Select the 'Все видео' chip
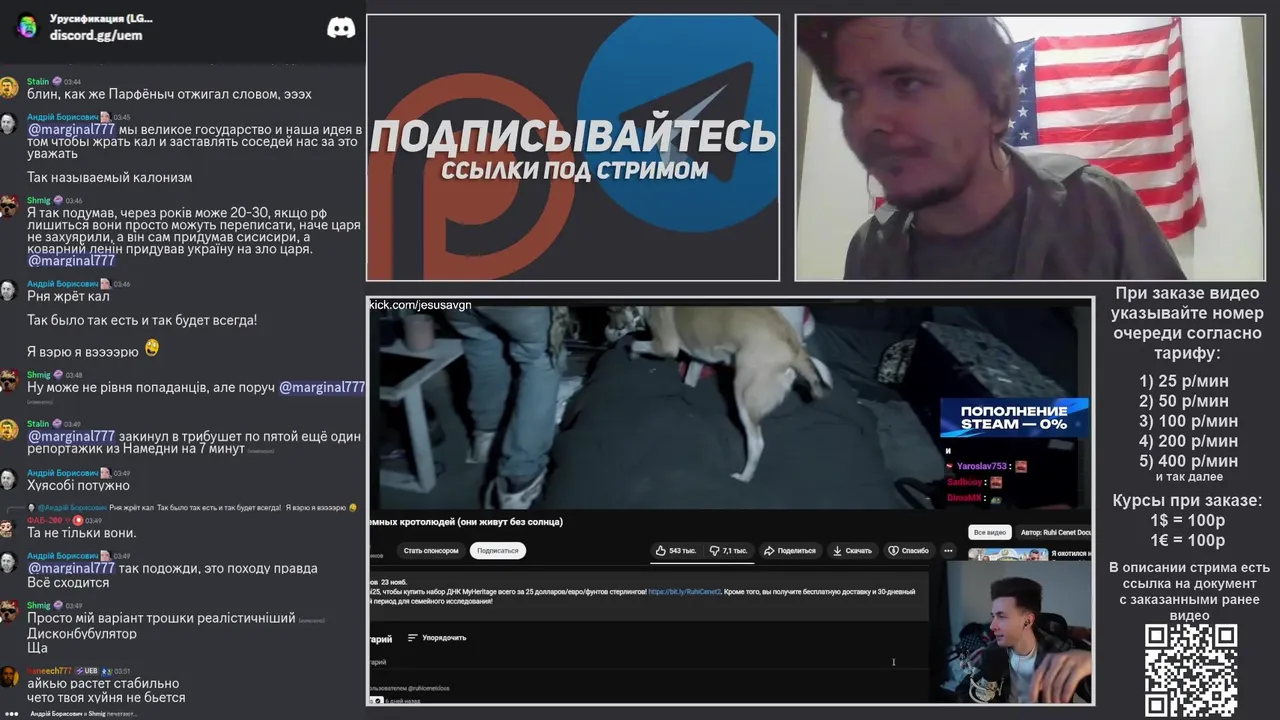Image resolution: width=1280 pixels, height=720 pixels. click(989, 532)
